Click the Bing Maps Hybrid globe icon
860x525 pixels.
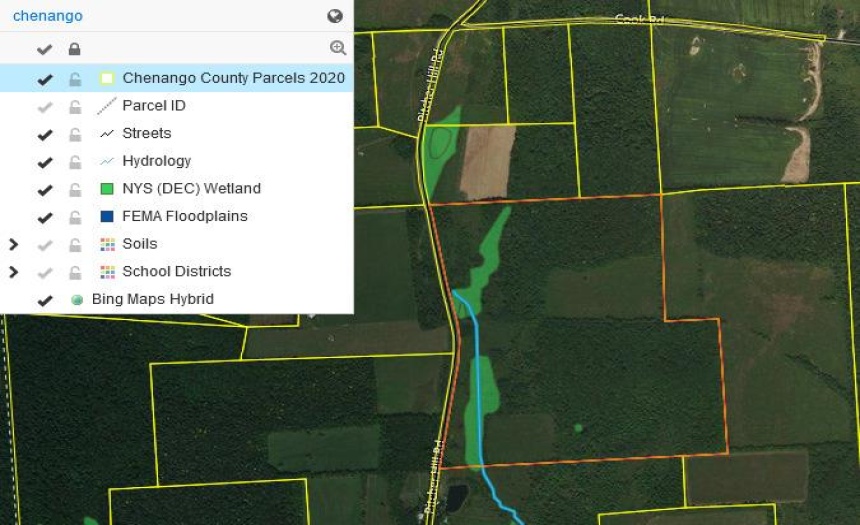77,299
